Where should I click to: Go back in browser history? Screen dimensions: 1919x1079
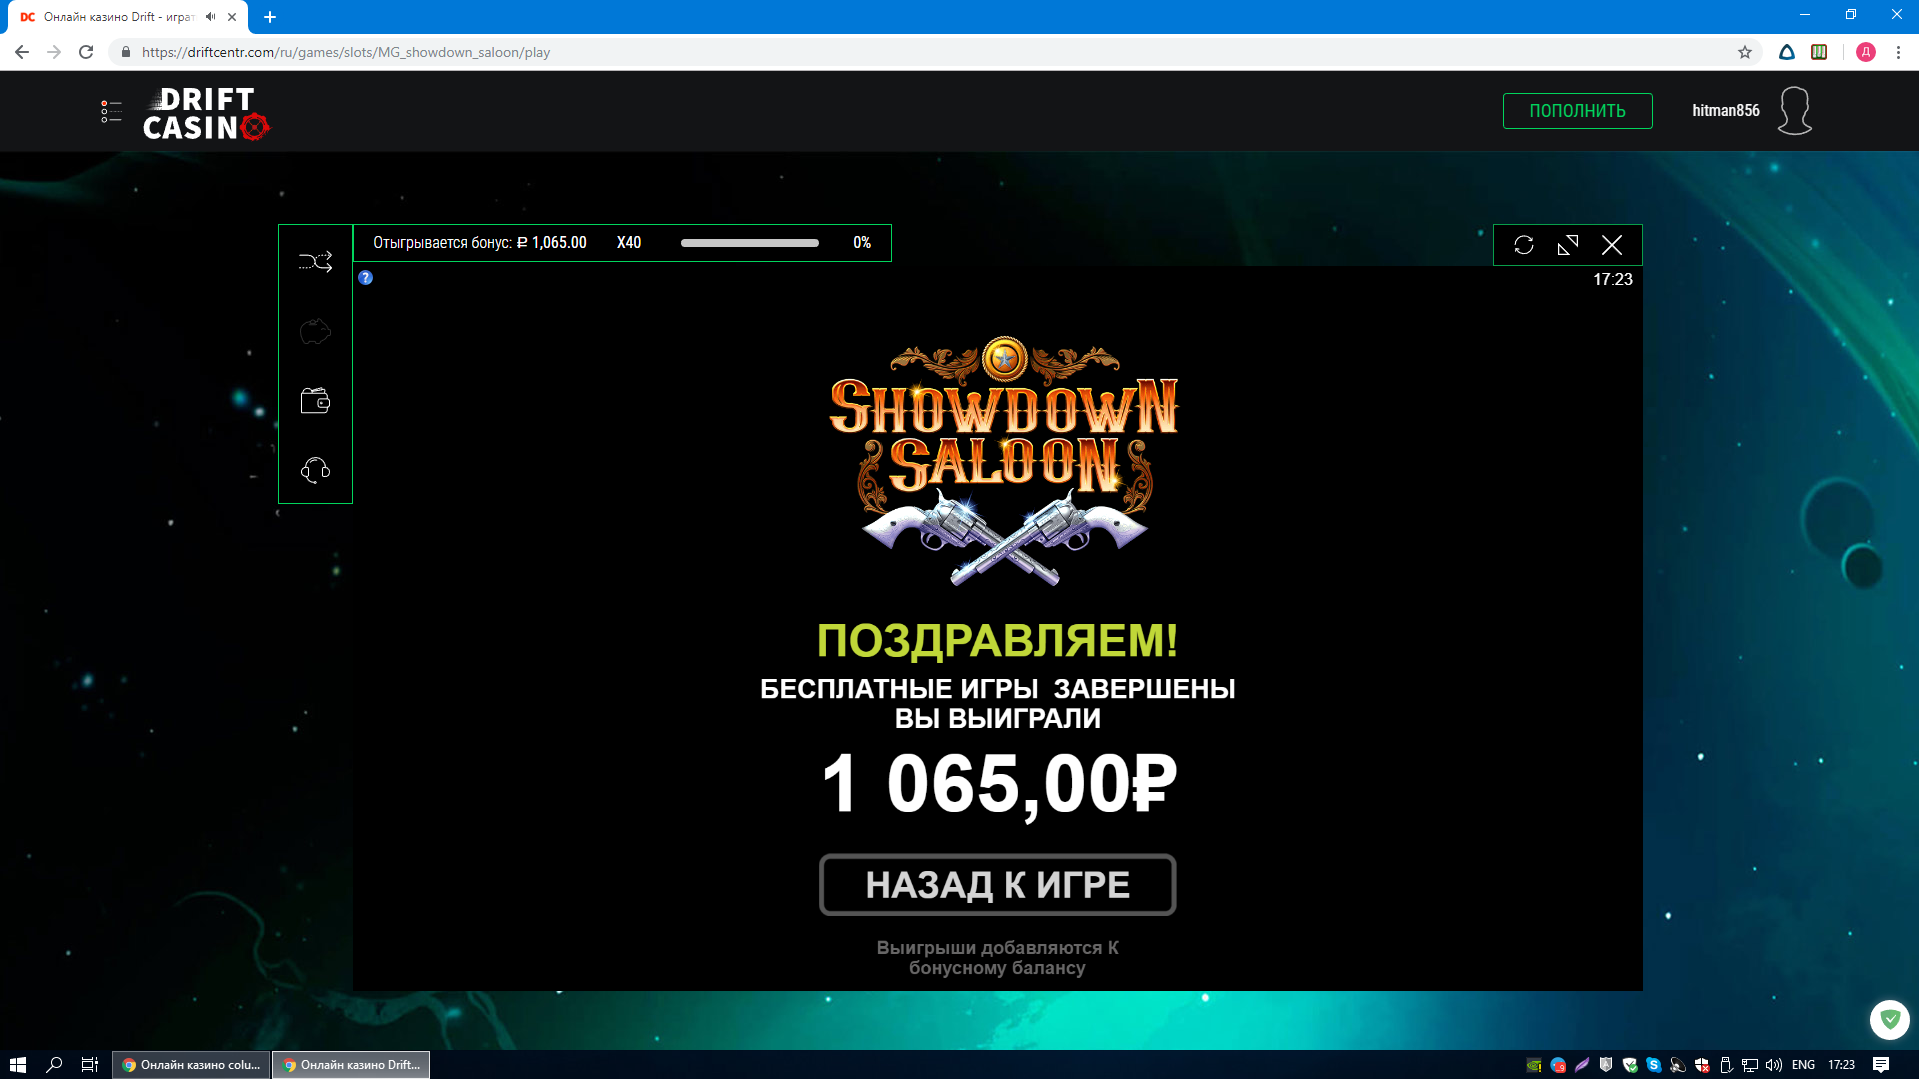(x=22, y=52)
